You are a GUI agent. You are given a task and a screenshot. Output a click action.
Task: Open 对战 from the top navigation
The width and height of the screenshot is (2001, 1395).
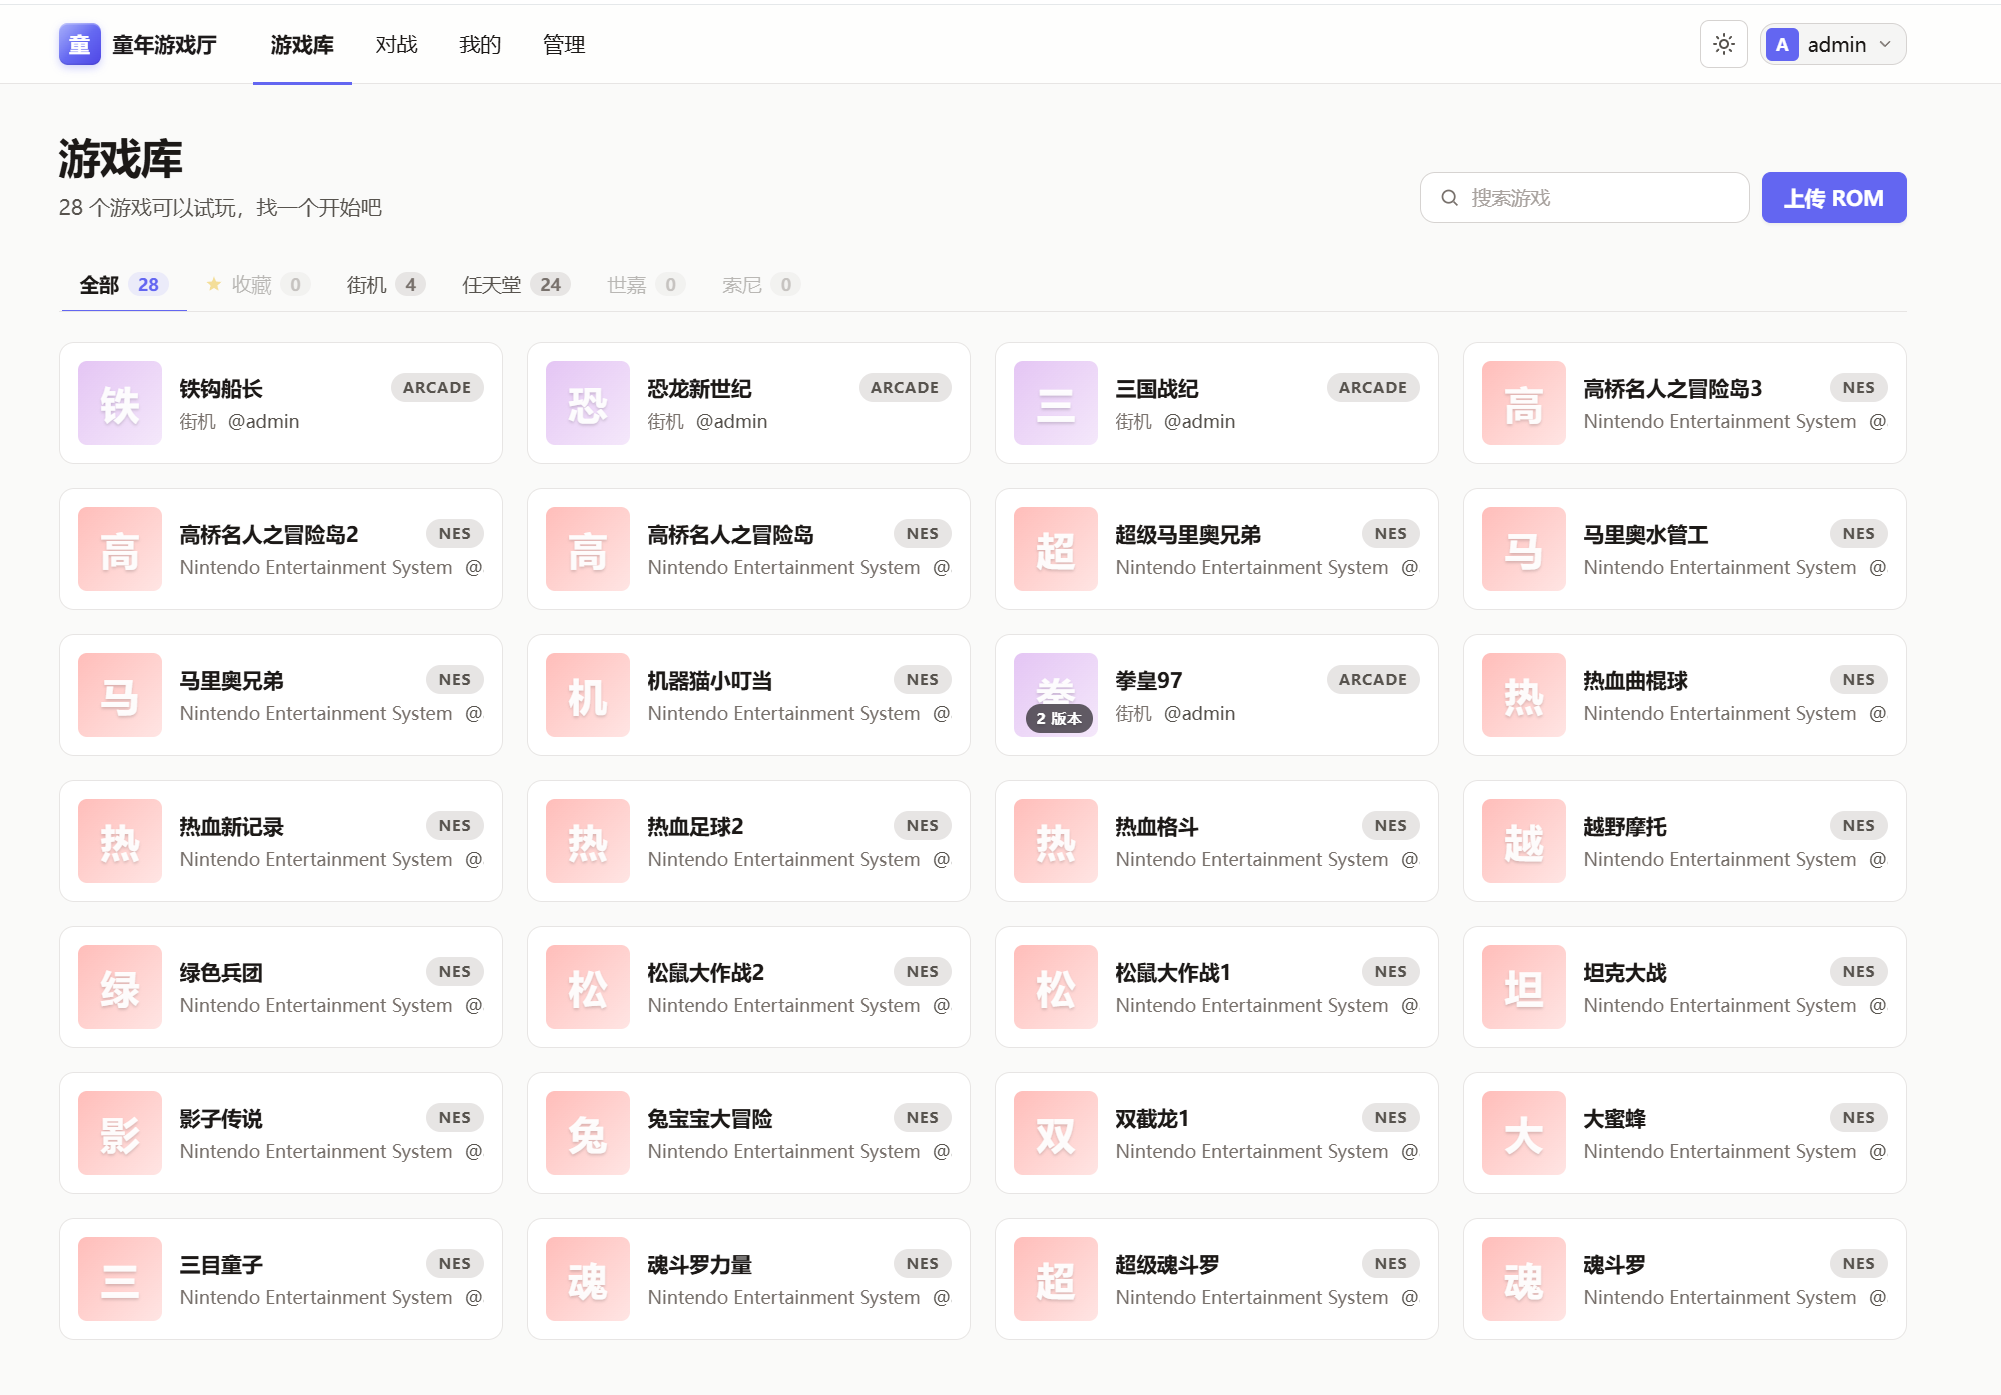pyautogui.click(x=396, y=45)
